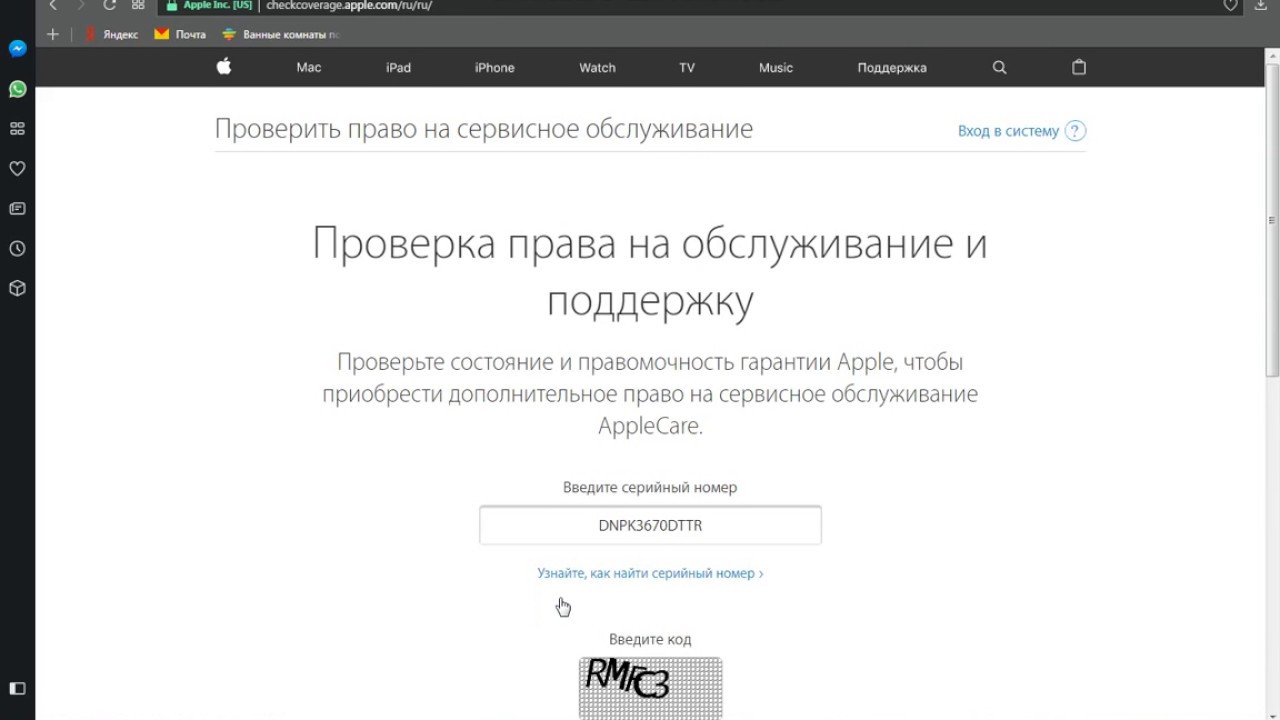
Task: Click Узнайте, как найти серийный номер link
Action: [650, 573]
